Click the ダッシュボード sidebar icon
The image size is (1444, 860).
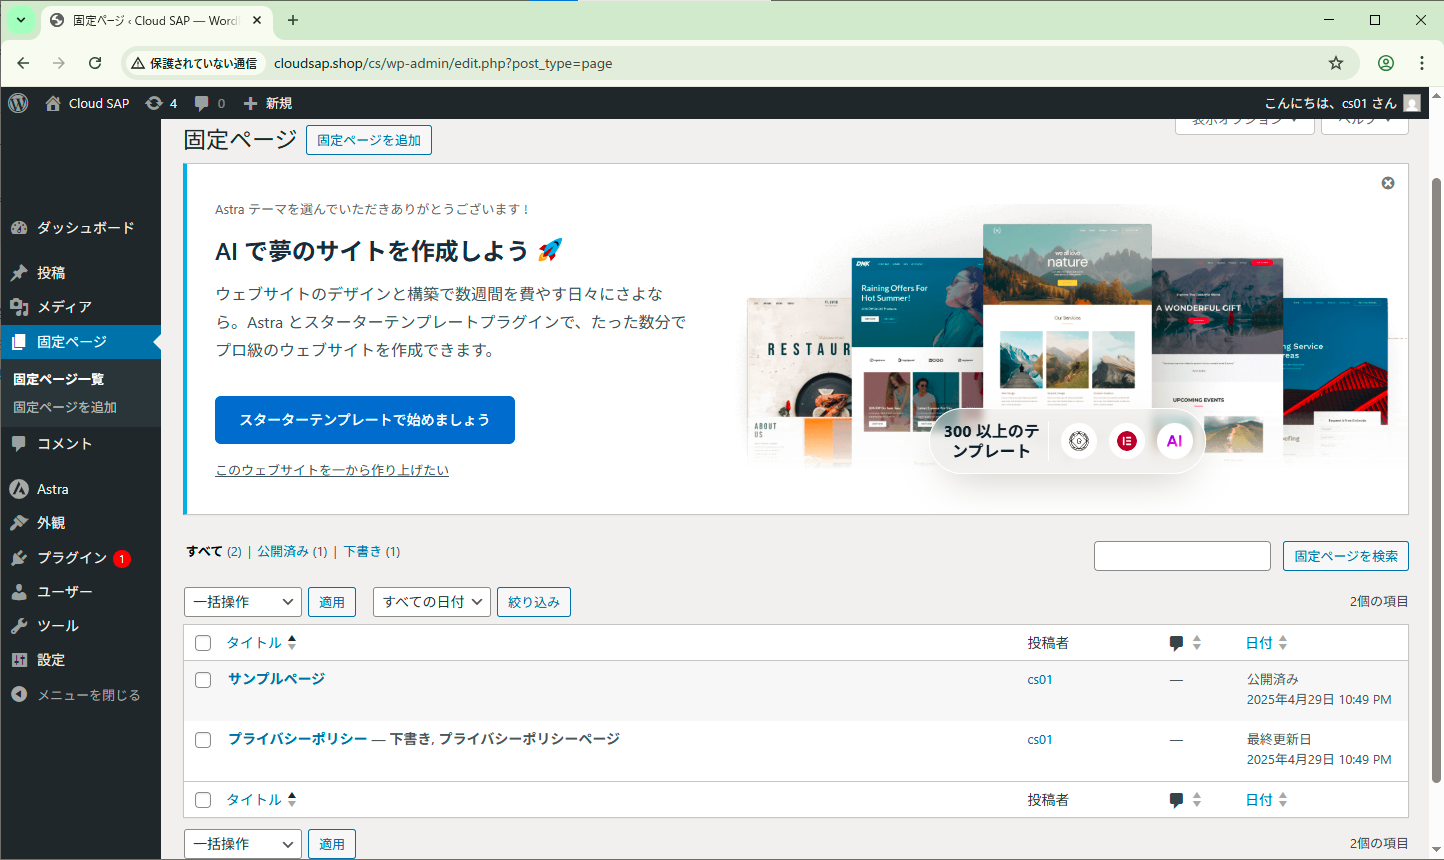(19, 228)
